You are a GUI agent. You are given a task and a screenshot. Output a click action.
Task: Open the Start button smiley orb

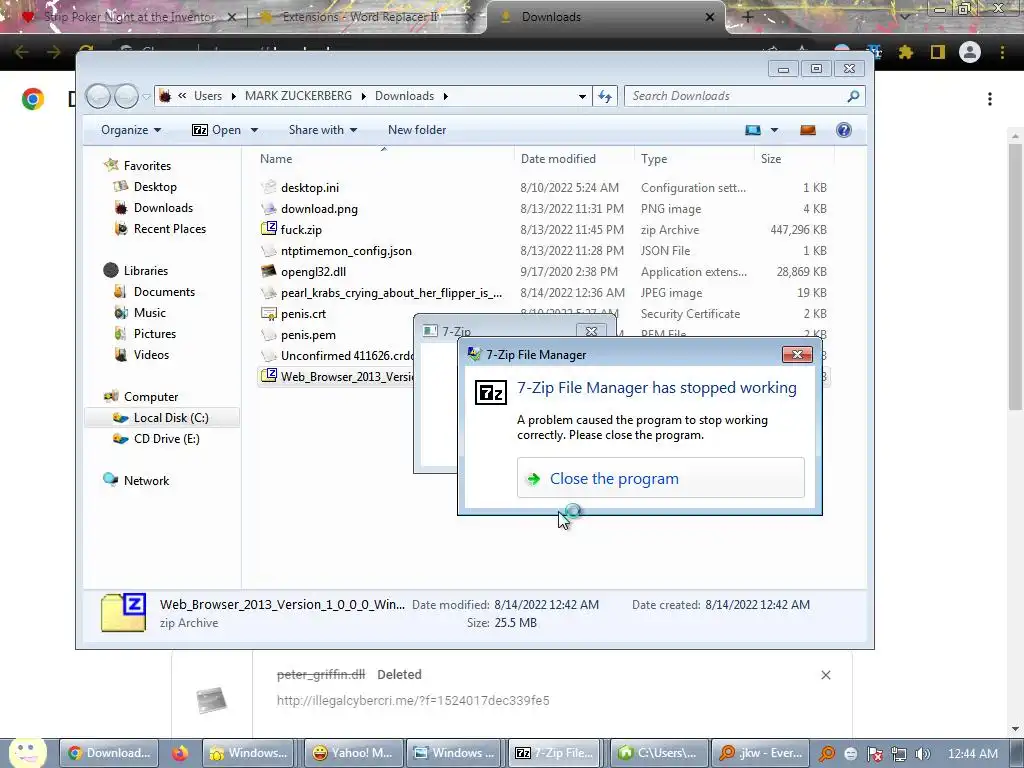27,752
